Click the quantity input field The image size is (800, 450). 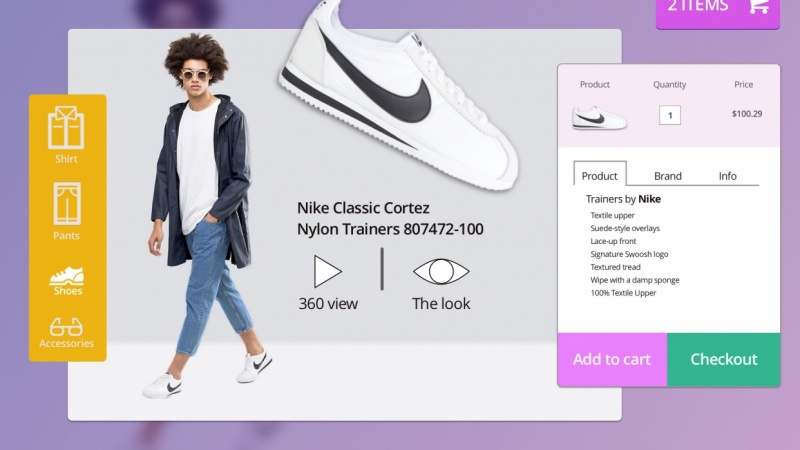point(670,115)
